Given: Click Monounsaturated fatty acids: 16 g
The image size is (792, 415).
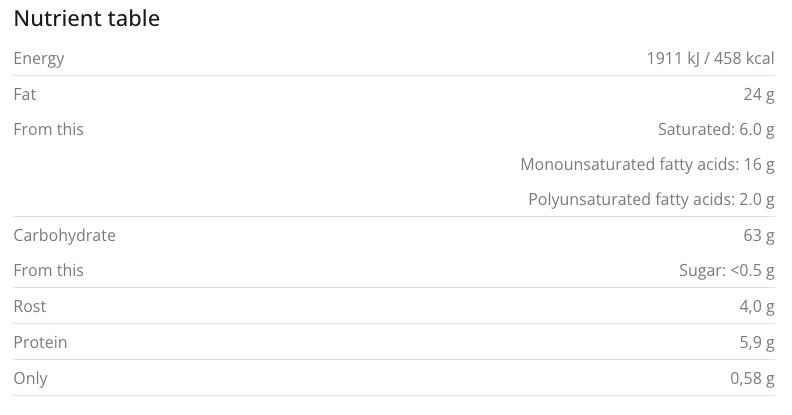Looking at the screenshot, I should click(x=647, y=164).
